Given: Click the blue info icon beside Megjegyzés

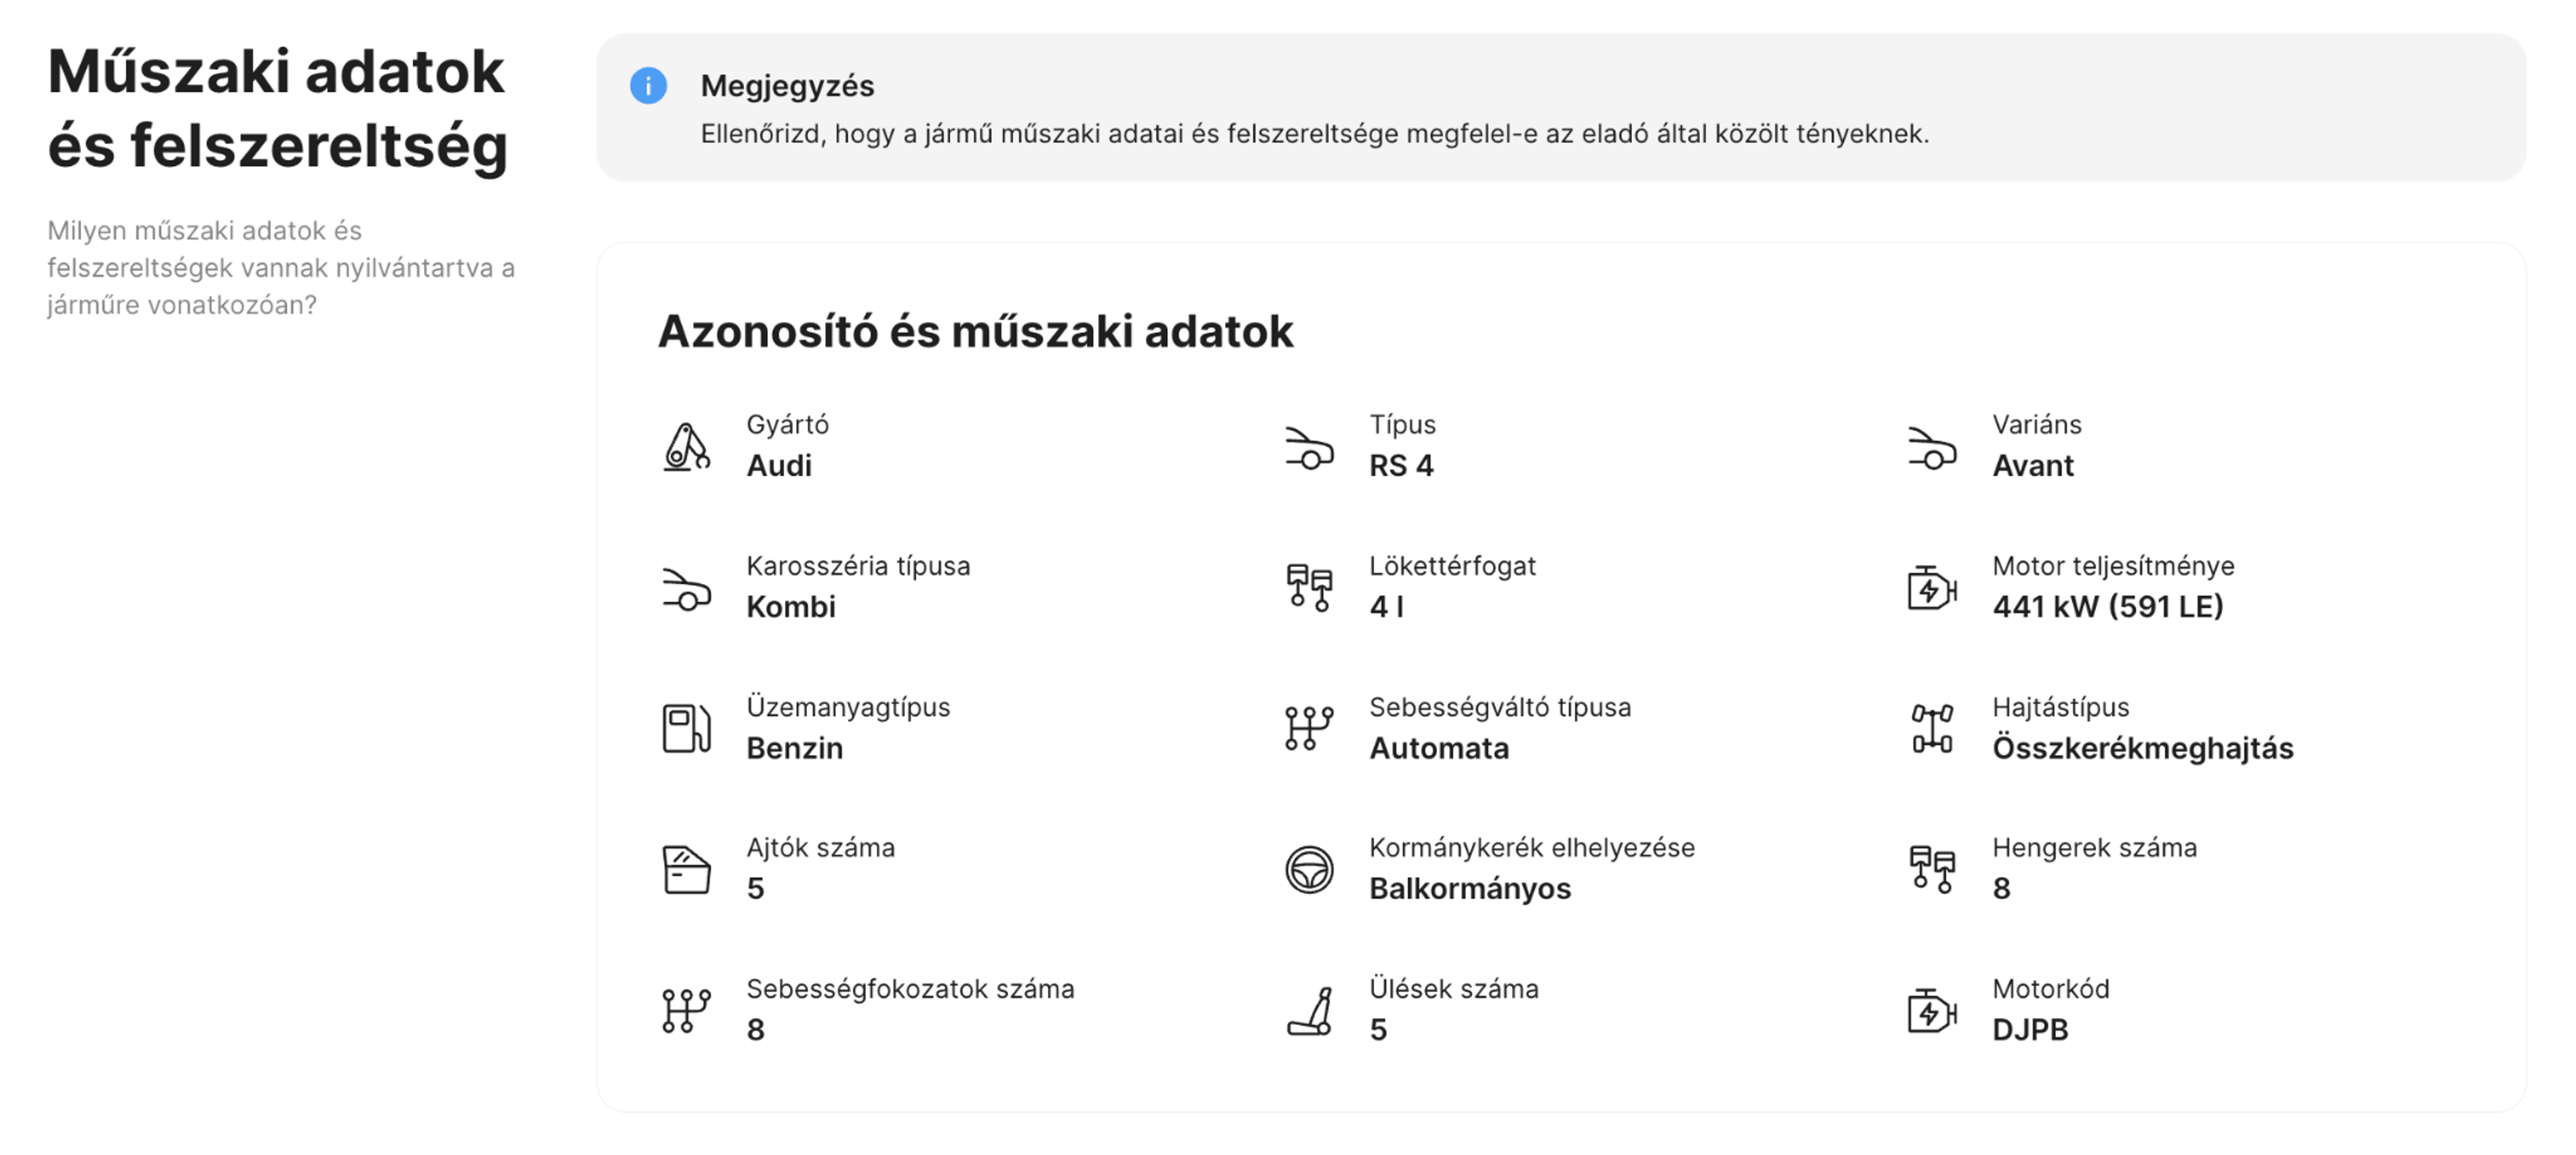Looking at the screenshot, I should pos(648,86).
